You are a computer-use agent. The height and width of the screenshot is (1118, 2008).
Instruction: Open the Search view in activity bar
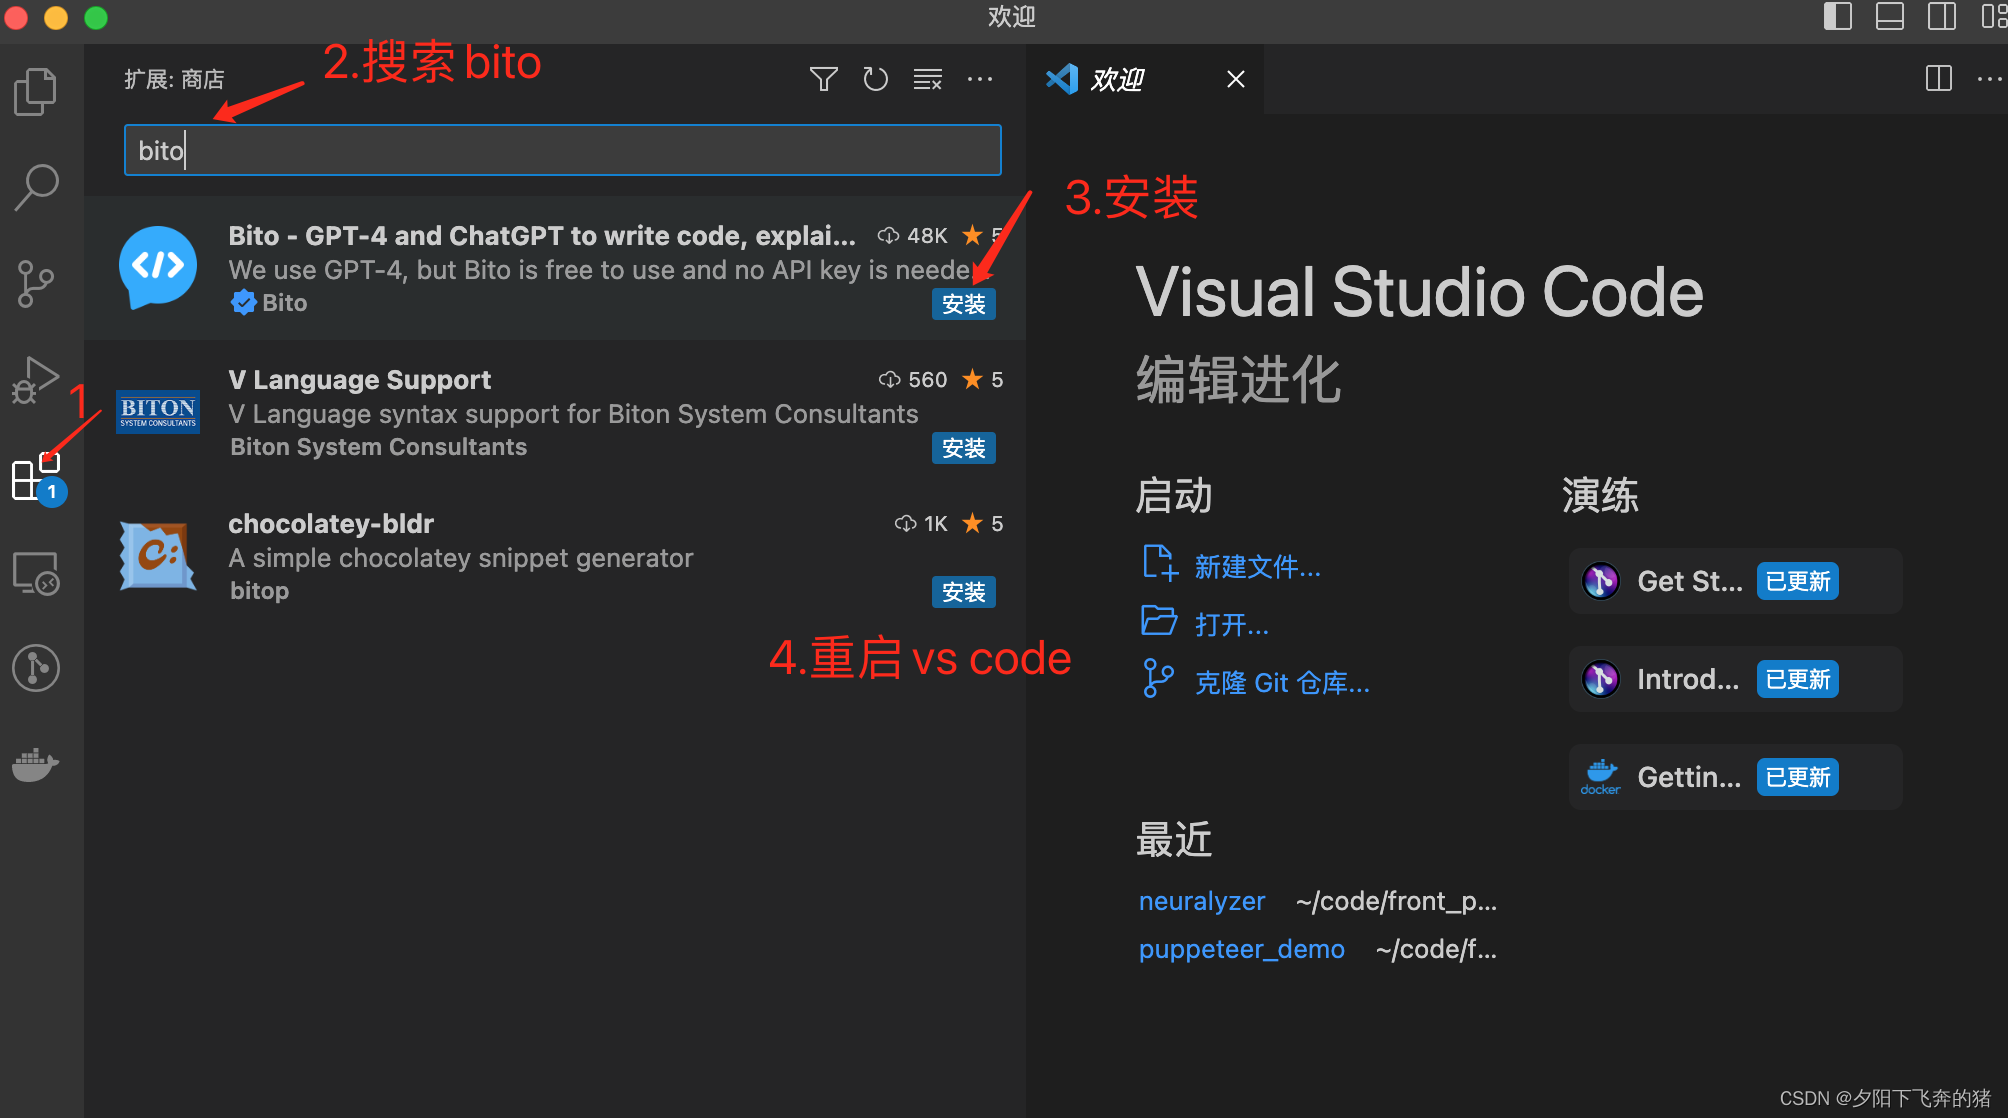tap(36, 187)
